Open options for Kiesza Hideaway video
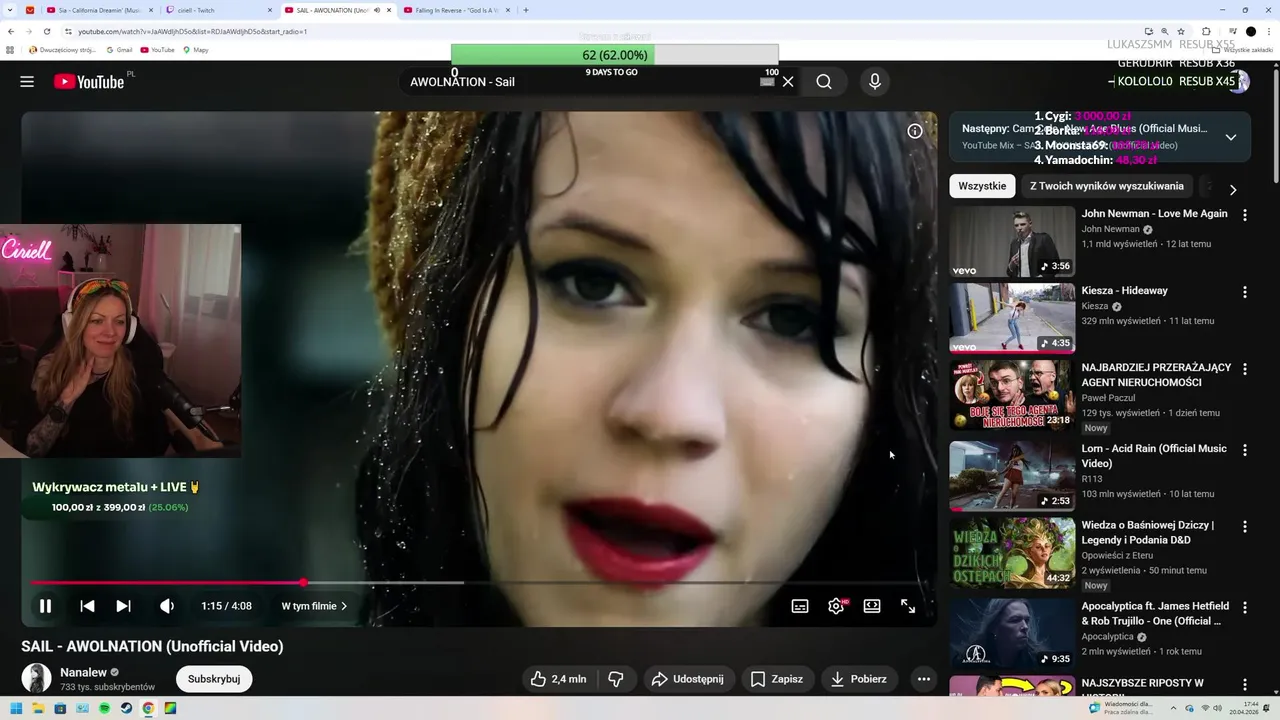 (1245, 292)
